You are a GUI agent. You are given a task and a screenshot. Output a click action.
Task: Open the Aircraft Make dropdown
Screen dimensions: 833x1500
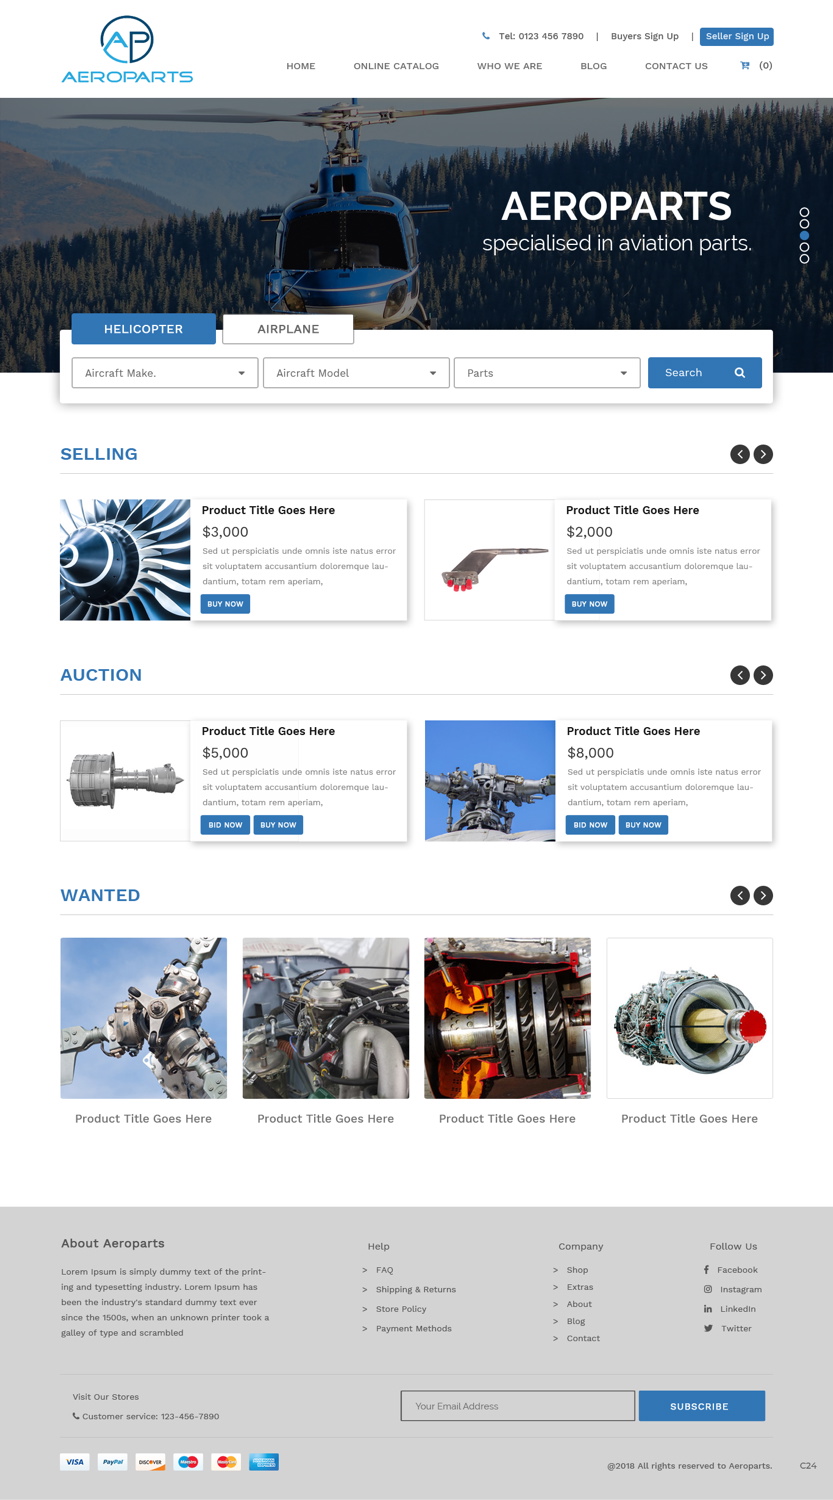[165, 373]
